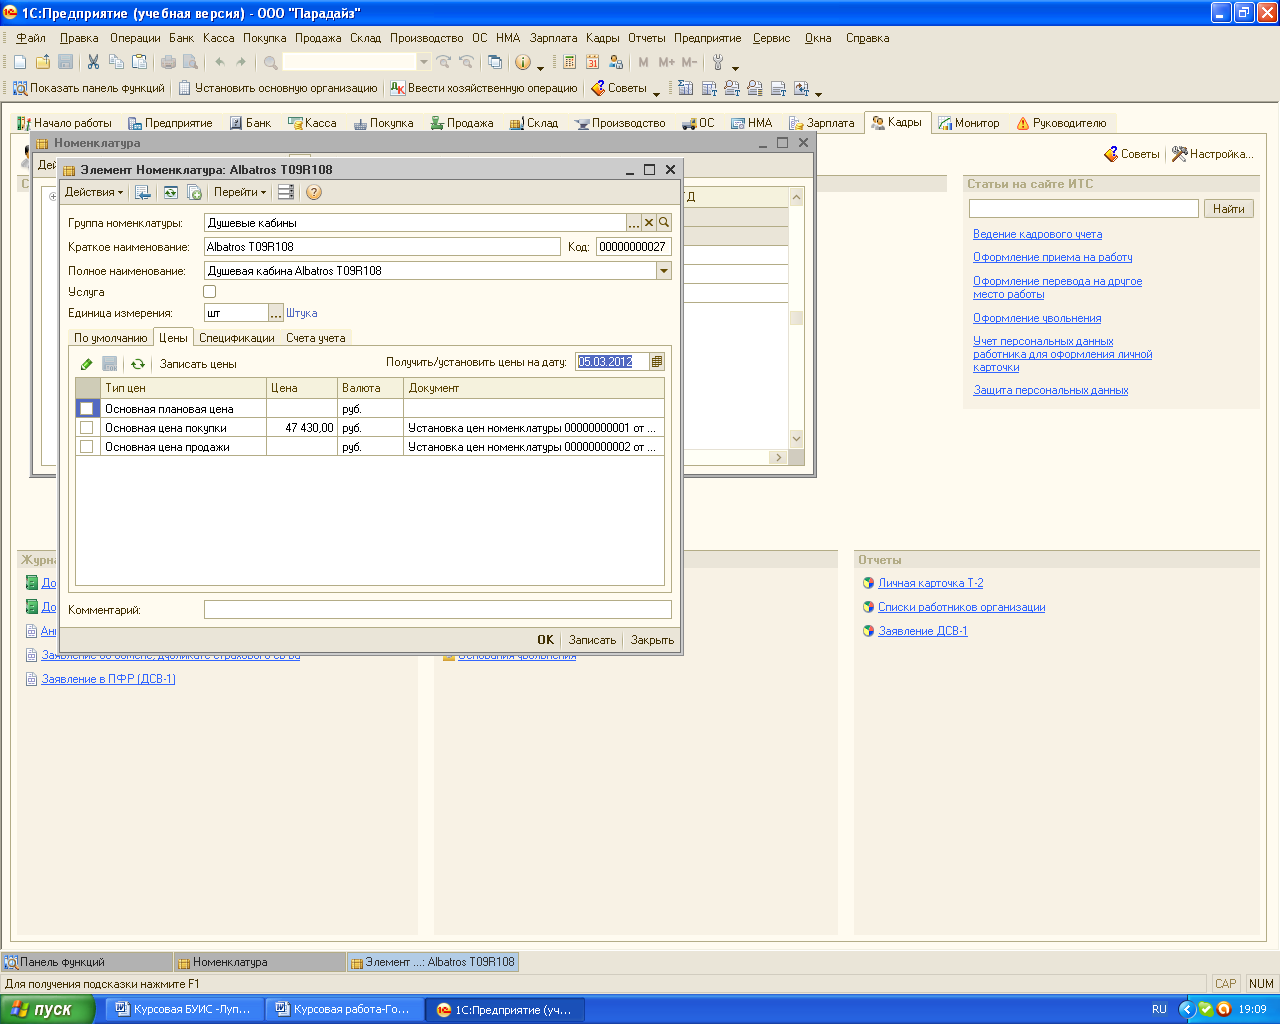1280x1024 pixels.
Task: Open the calculator icon in main toolbar
Action: [x=569, y=62]
